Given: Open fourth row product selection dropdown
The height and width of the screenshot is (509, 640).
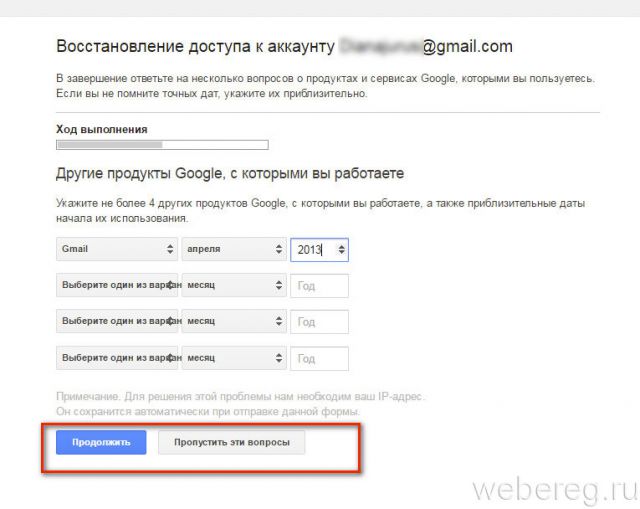Looking at the screenshot, I should click(117, 358).
